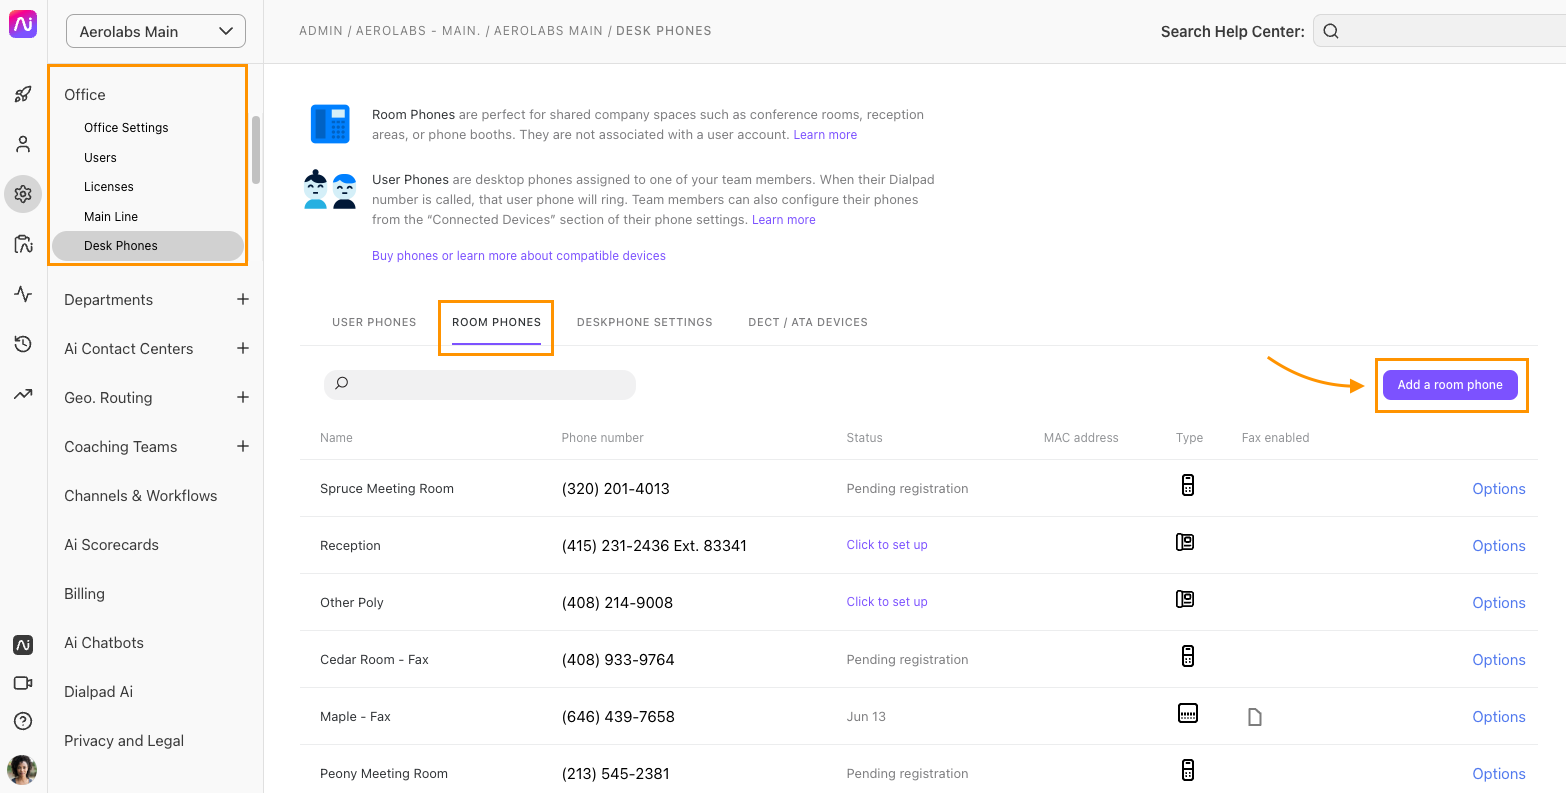This screenshot has width=1566, height=793.
Task: Open Licenses in the Office menu
Action: (x=109, y=187)
